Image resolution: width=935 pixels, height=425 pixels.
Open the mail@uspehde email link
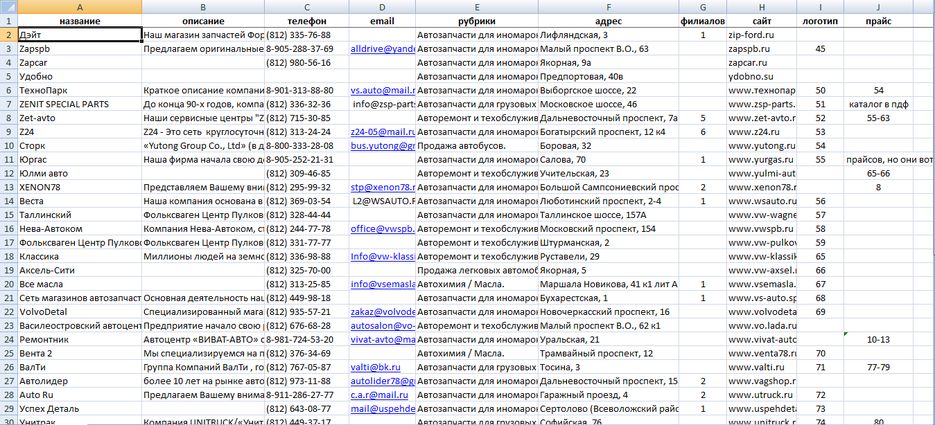(382, 408)
